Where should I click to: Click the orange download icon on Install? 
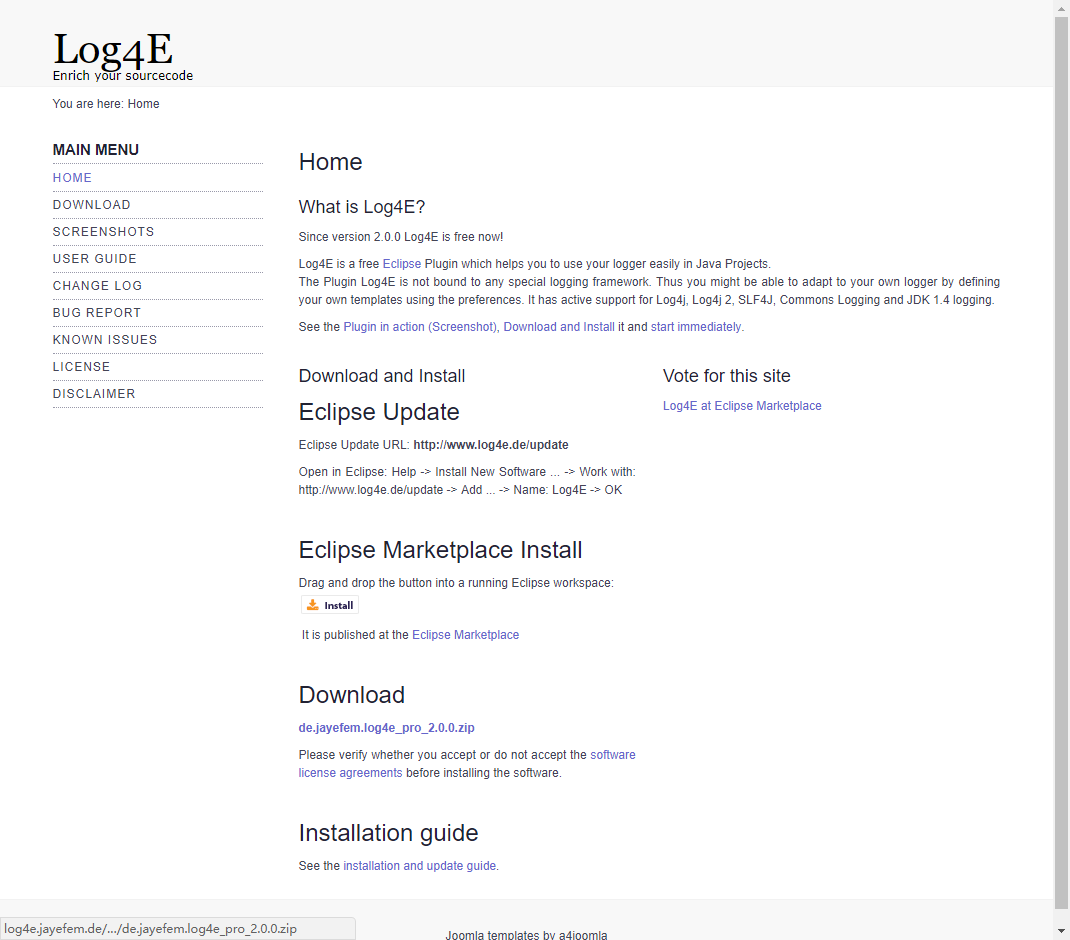tap(313, 605)
